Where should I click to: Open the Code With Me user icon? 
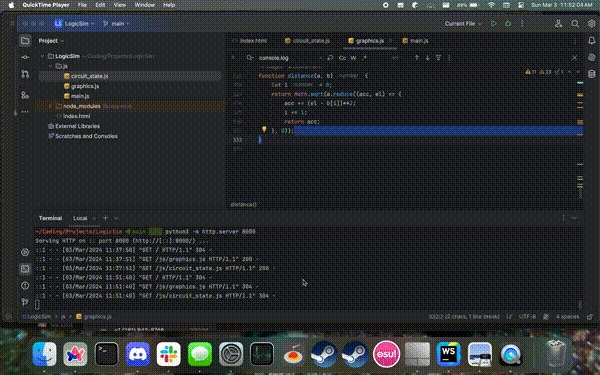click(558, 24)
